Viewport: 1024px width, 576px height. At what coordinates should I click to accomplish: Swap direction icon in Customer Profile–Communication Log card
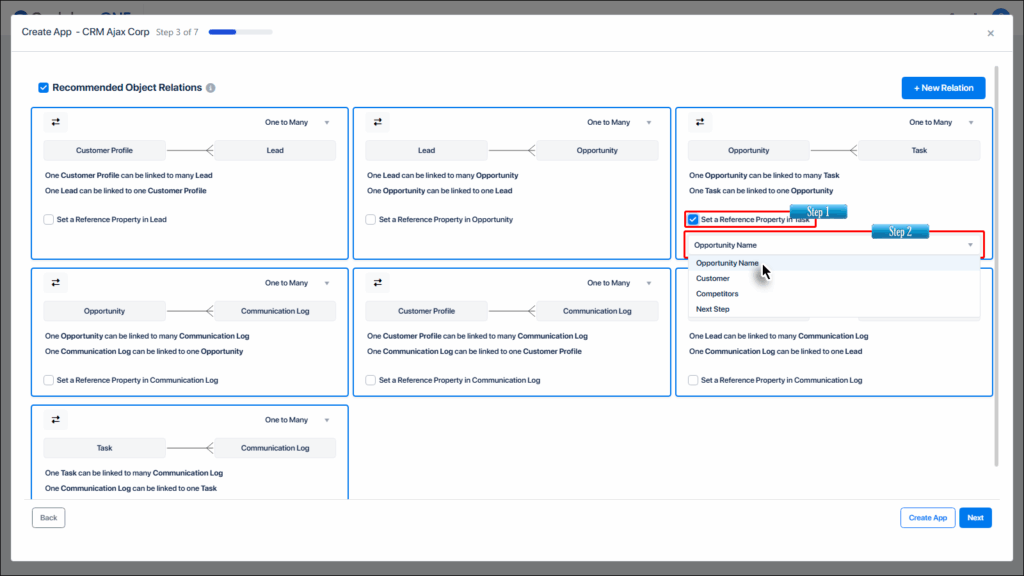pos(377,283)
